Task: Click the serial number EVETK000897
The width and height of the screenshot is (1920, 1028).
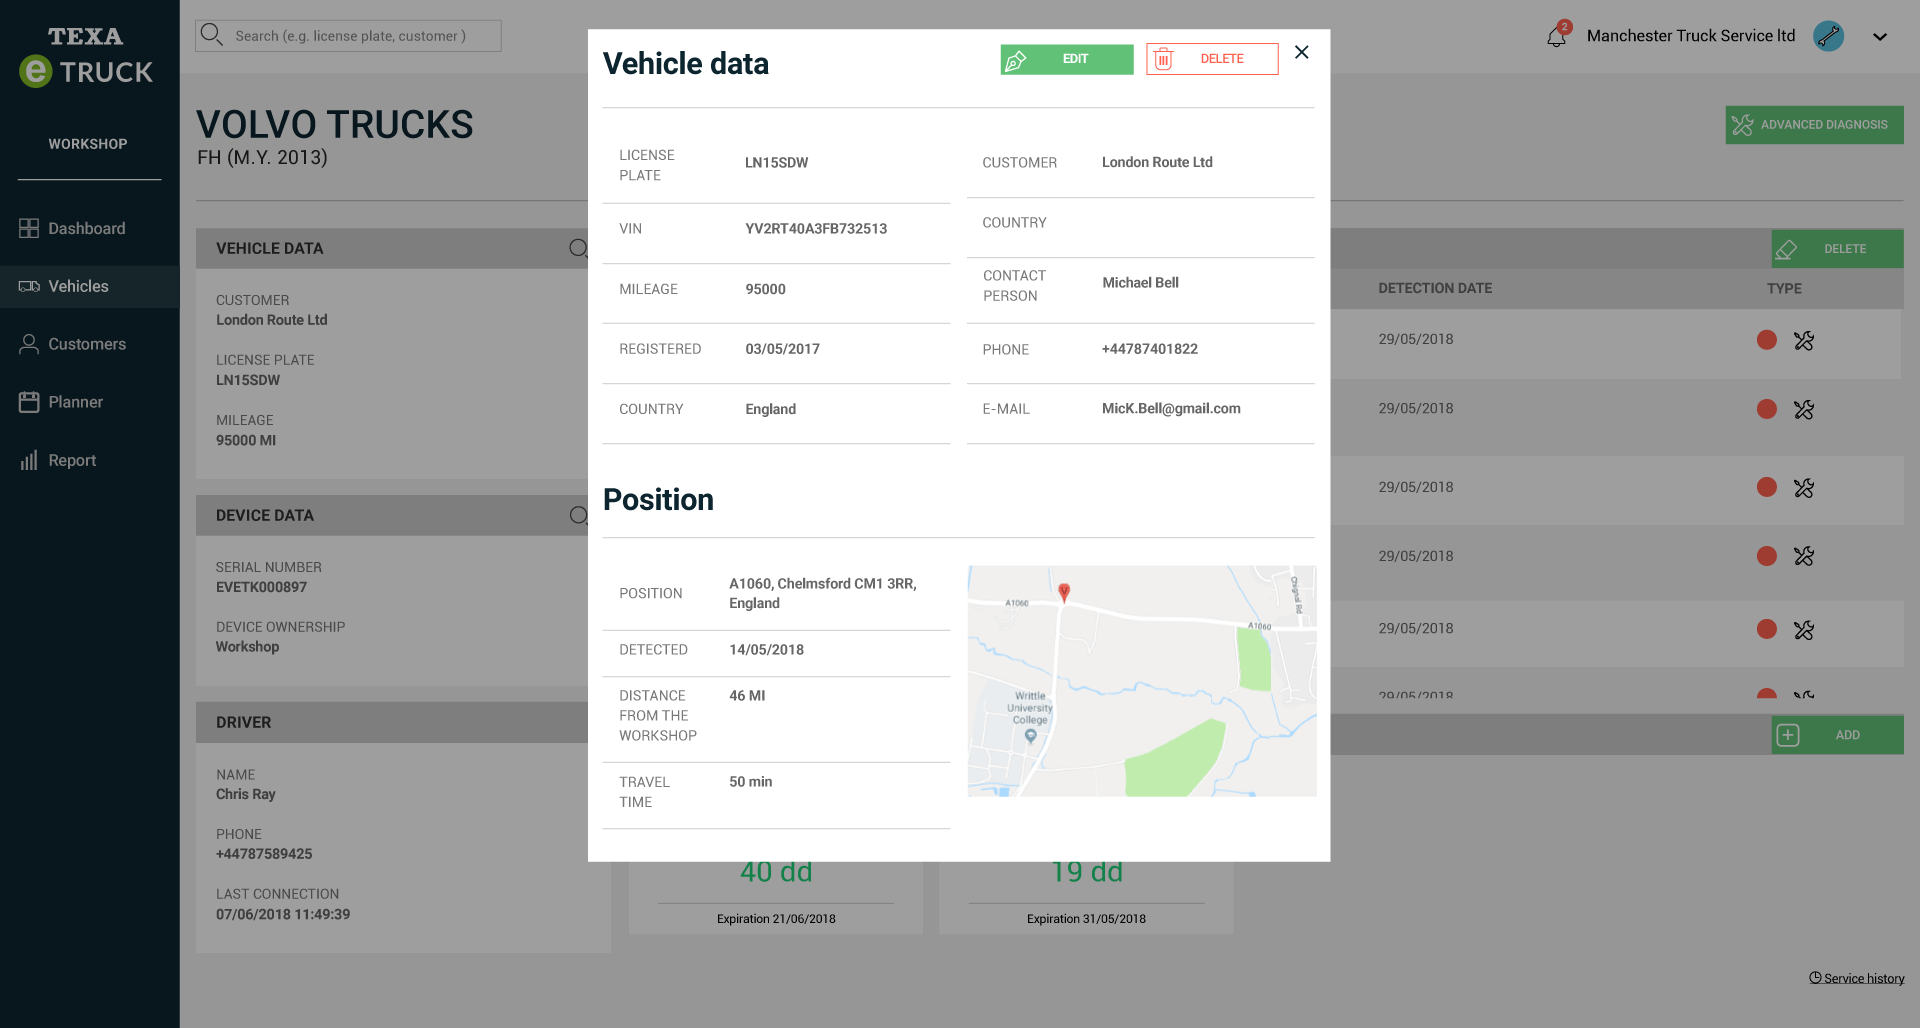Action: (x=261, y=587)
